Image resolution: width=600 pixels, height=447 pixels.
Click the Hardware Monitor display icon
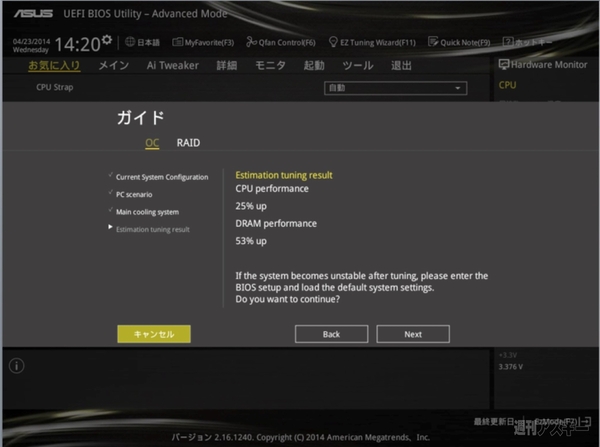[504, 64]
